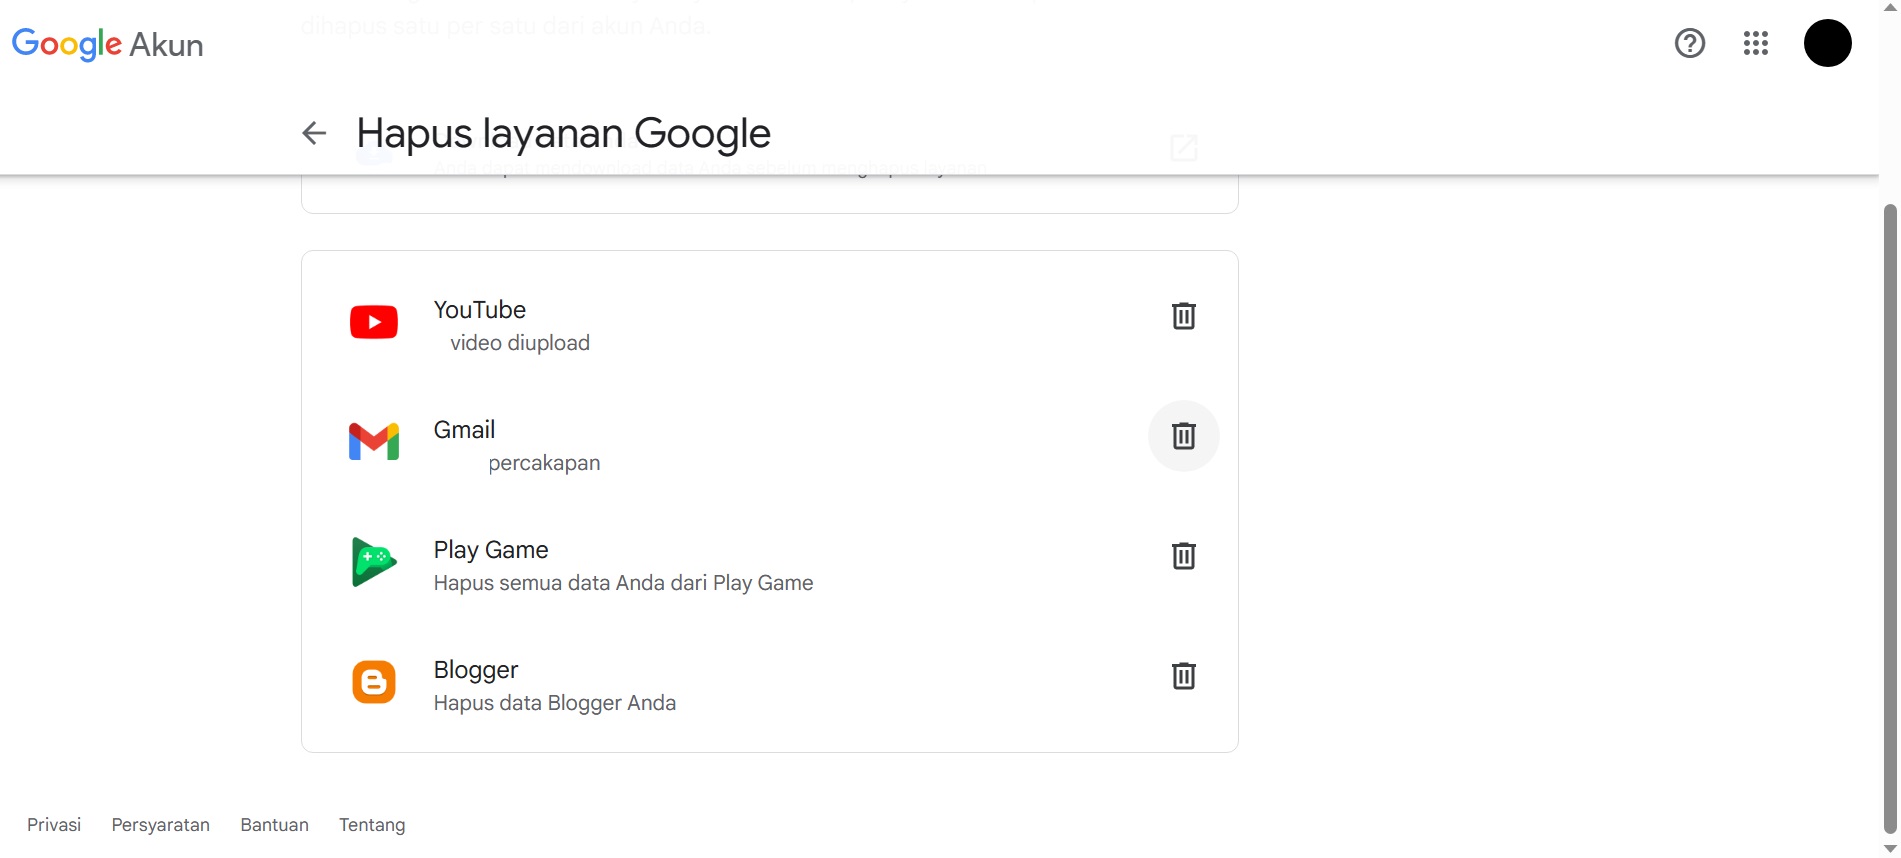
Task: Remove Play Game data with trash icon
Action: pos(1183,556)
